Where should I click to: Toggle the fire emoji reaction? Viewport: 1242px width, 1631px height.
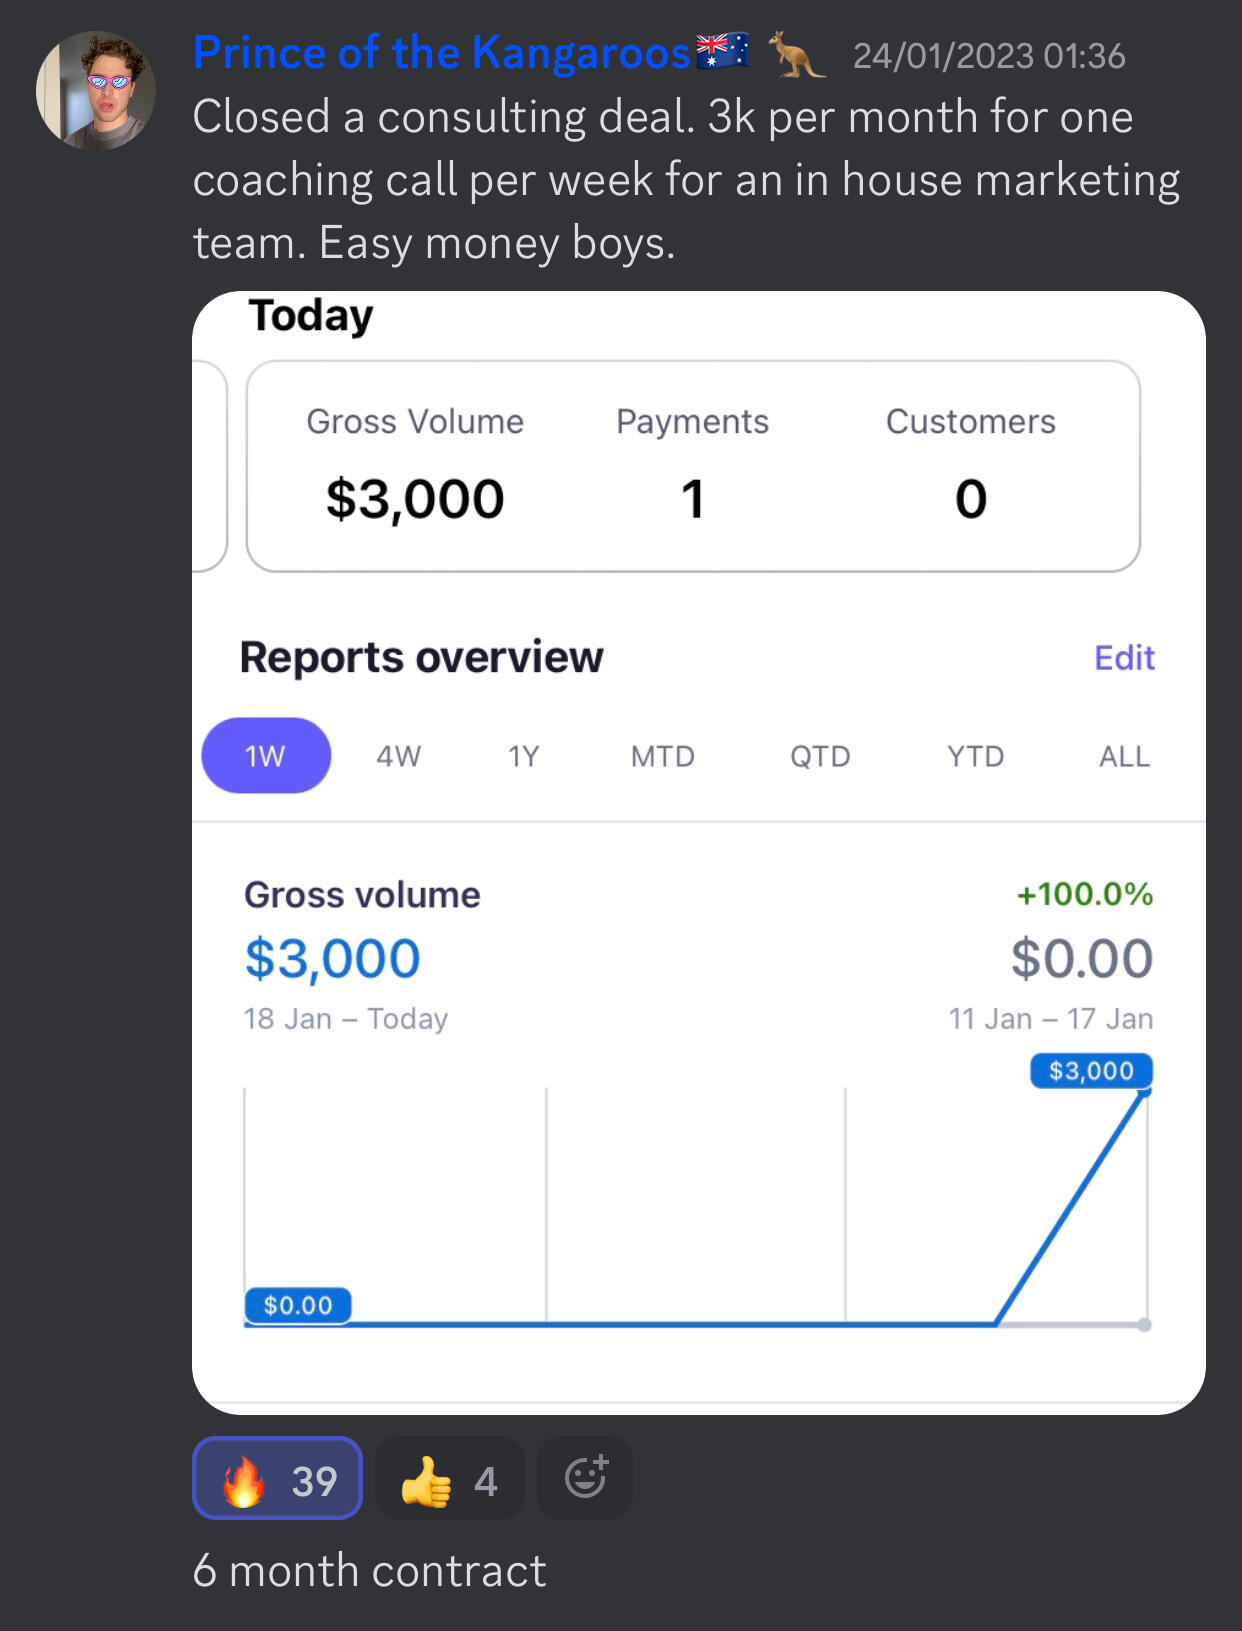pyautogui.click(x=277, y=1478)
